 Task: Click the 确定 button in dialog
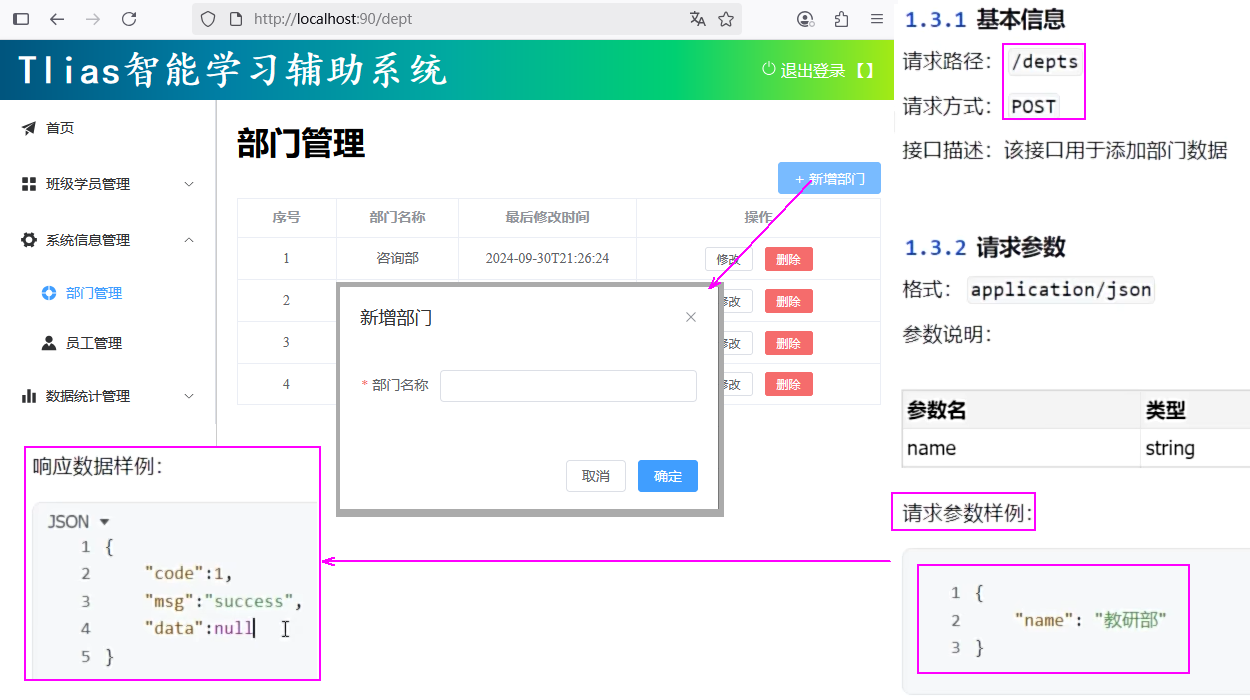[667, 476]
